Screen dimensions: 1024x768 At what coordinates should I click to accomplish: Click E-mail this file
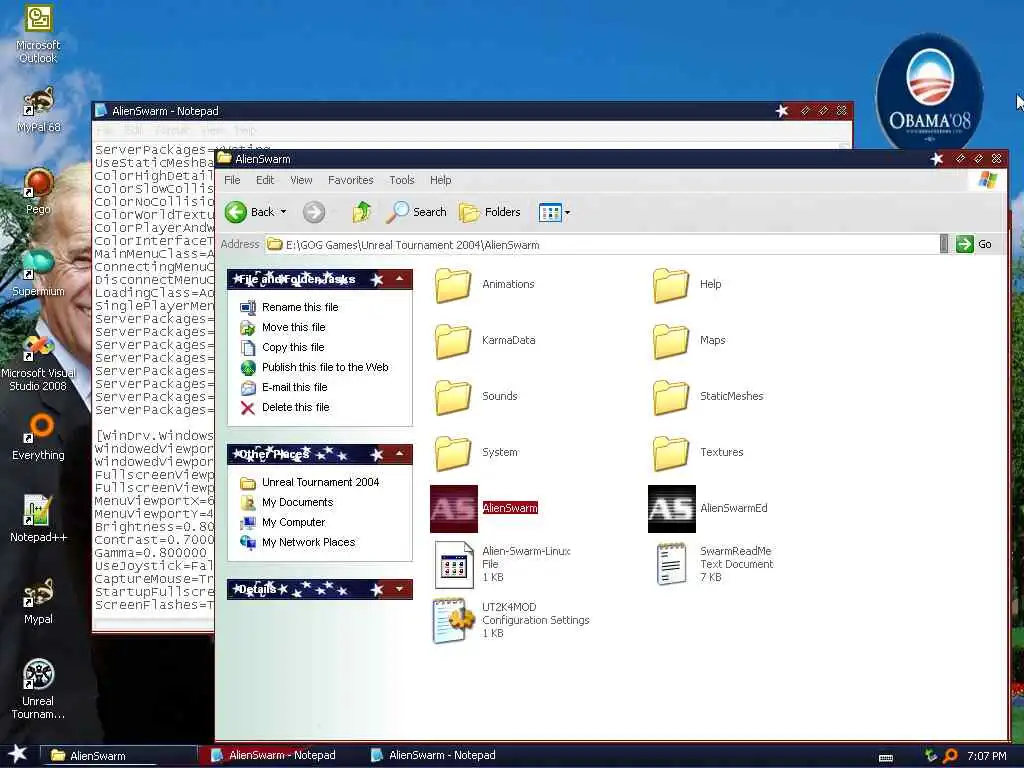pyautogui.click(x=295, y=387)
